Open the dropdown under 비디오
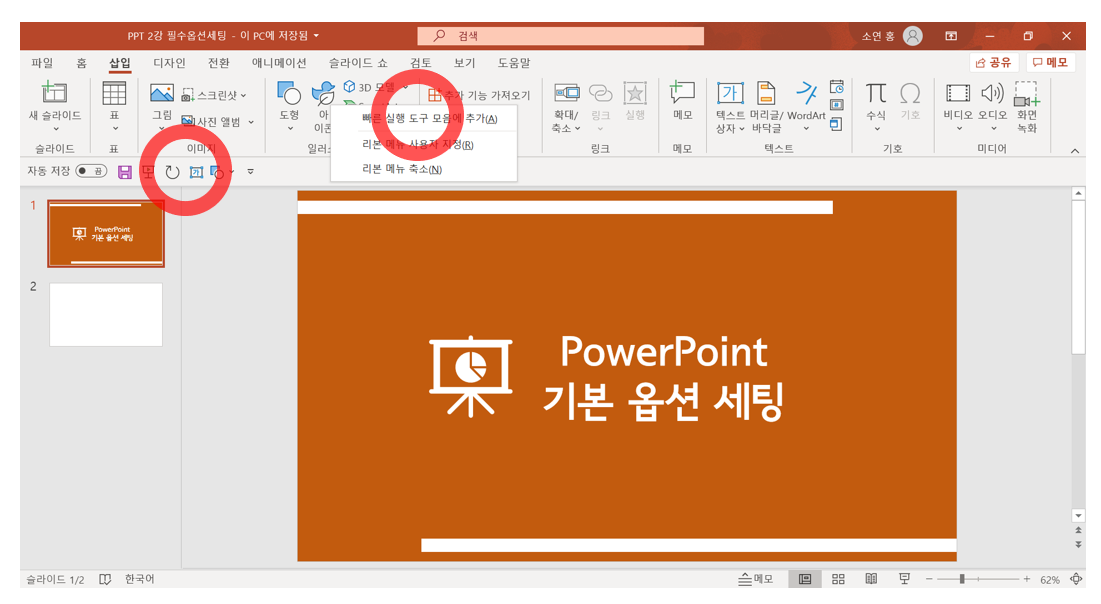Image resolution: width=1101 pixels, height=604 pixels. pos(959,129)
